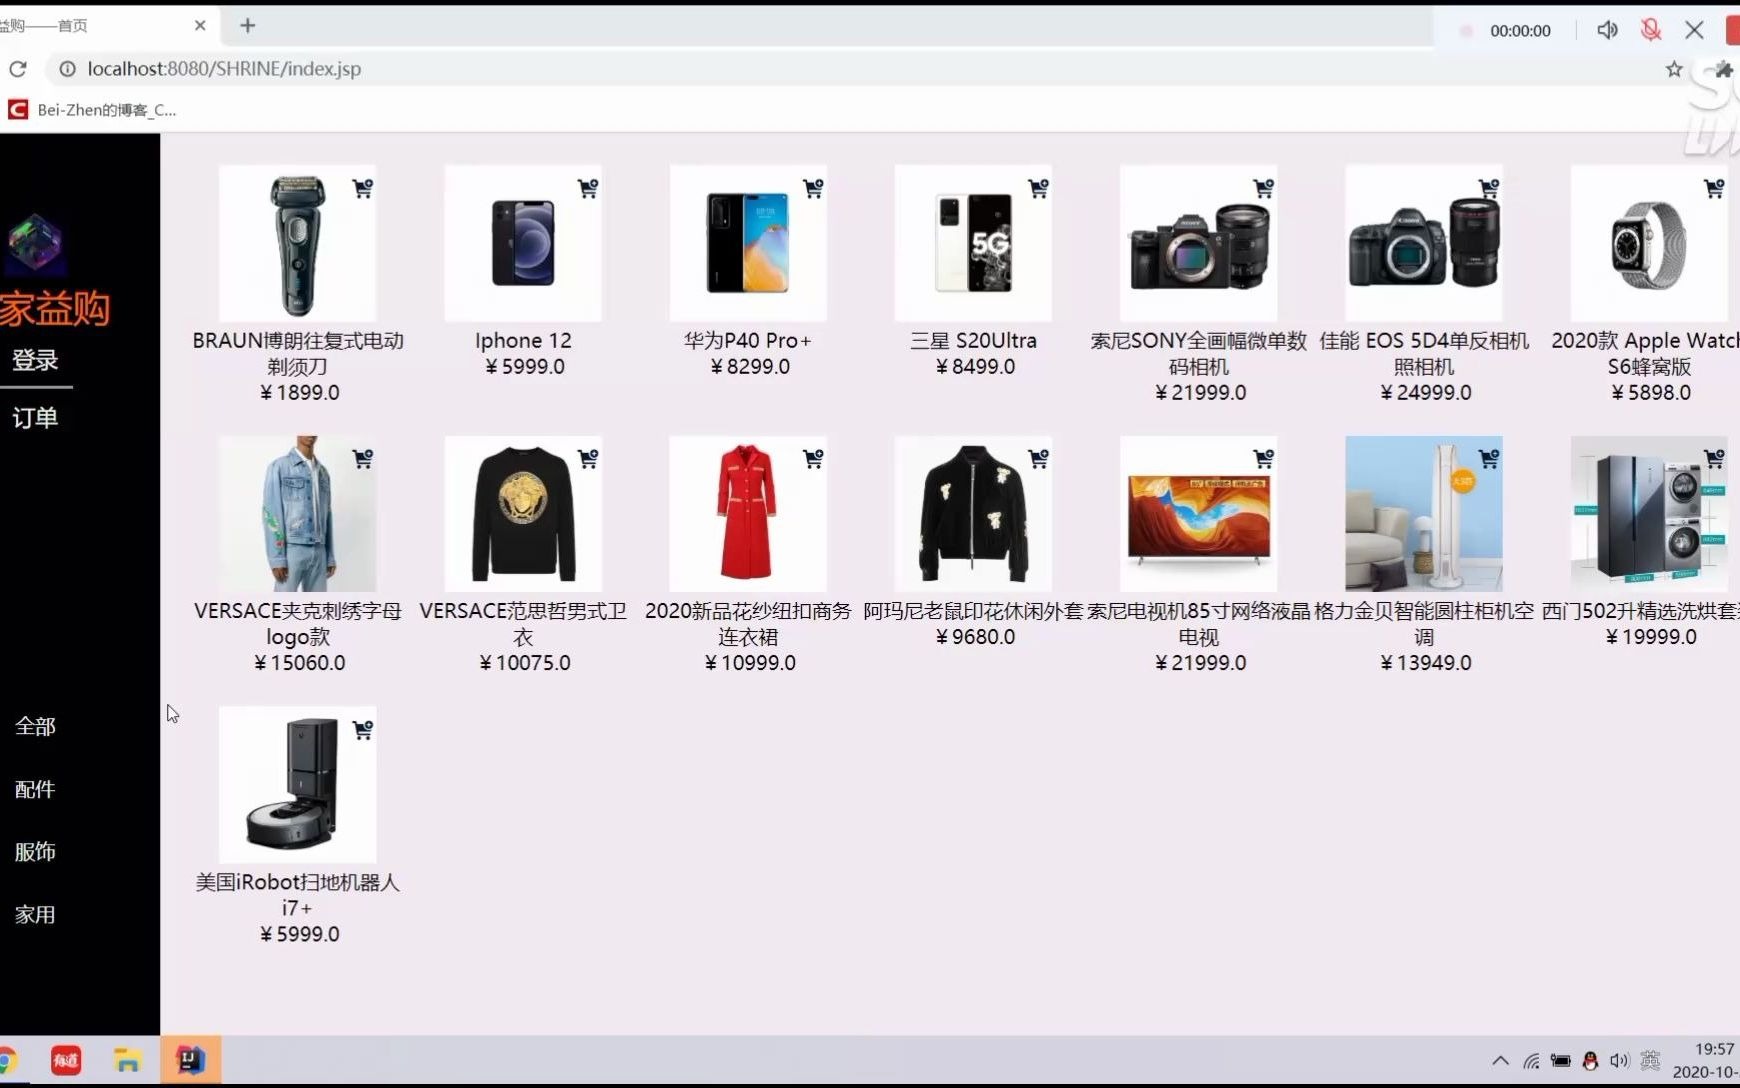The width and height of the screenshot is (1740, 1088).
Task: Add VERSACE denim jacket to cart
Action: click(363, 459)
